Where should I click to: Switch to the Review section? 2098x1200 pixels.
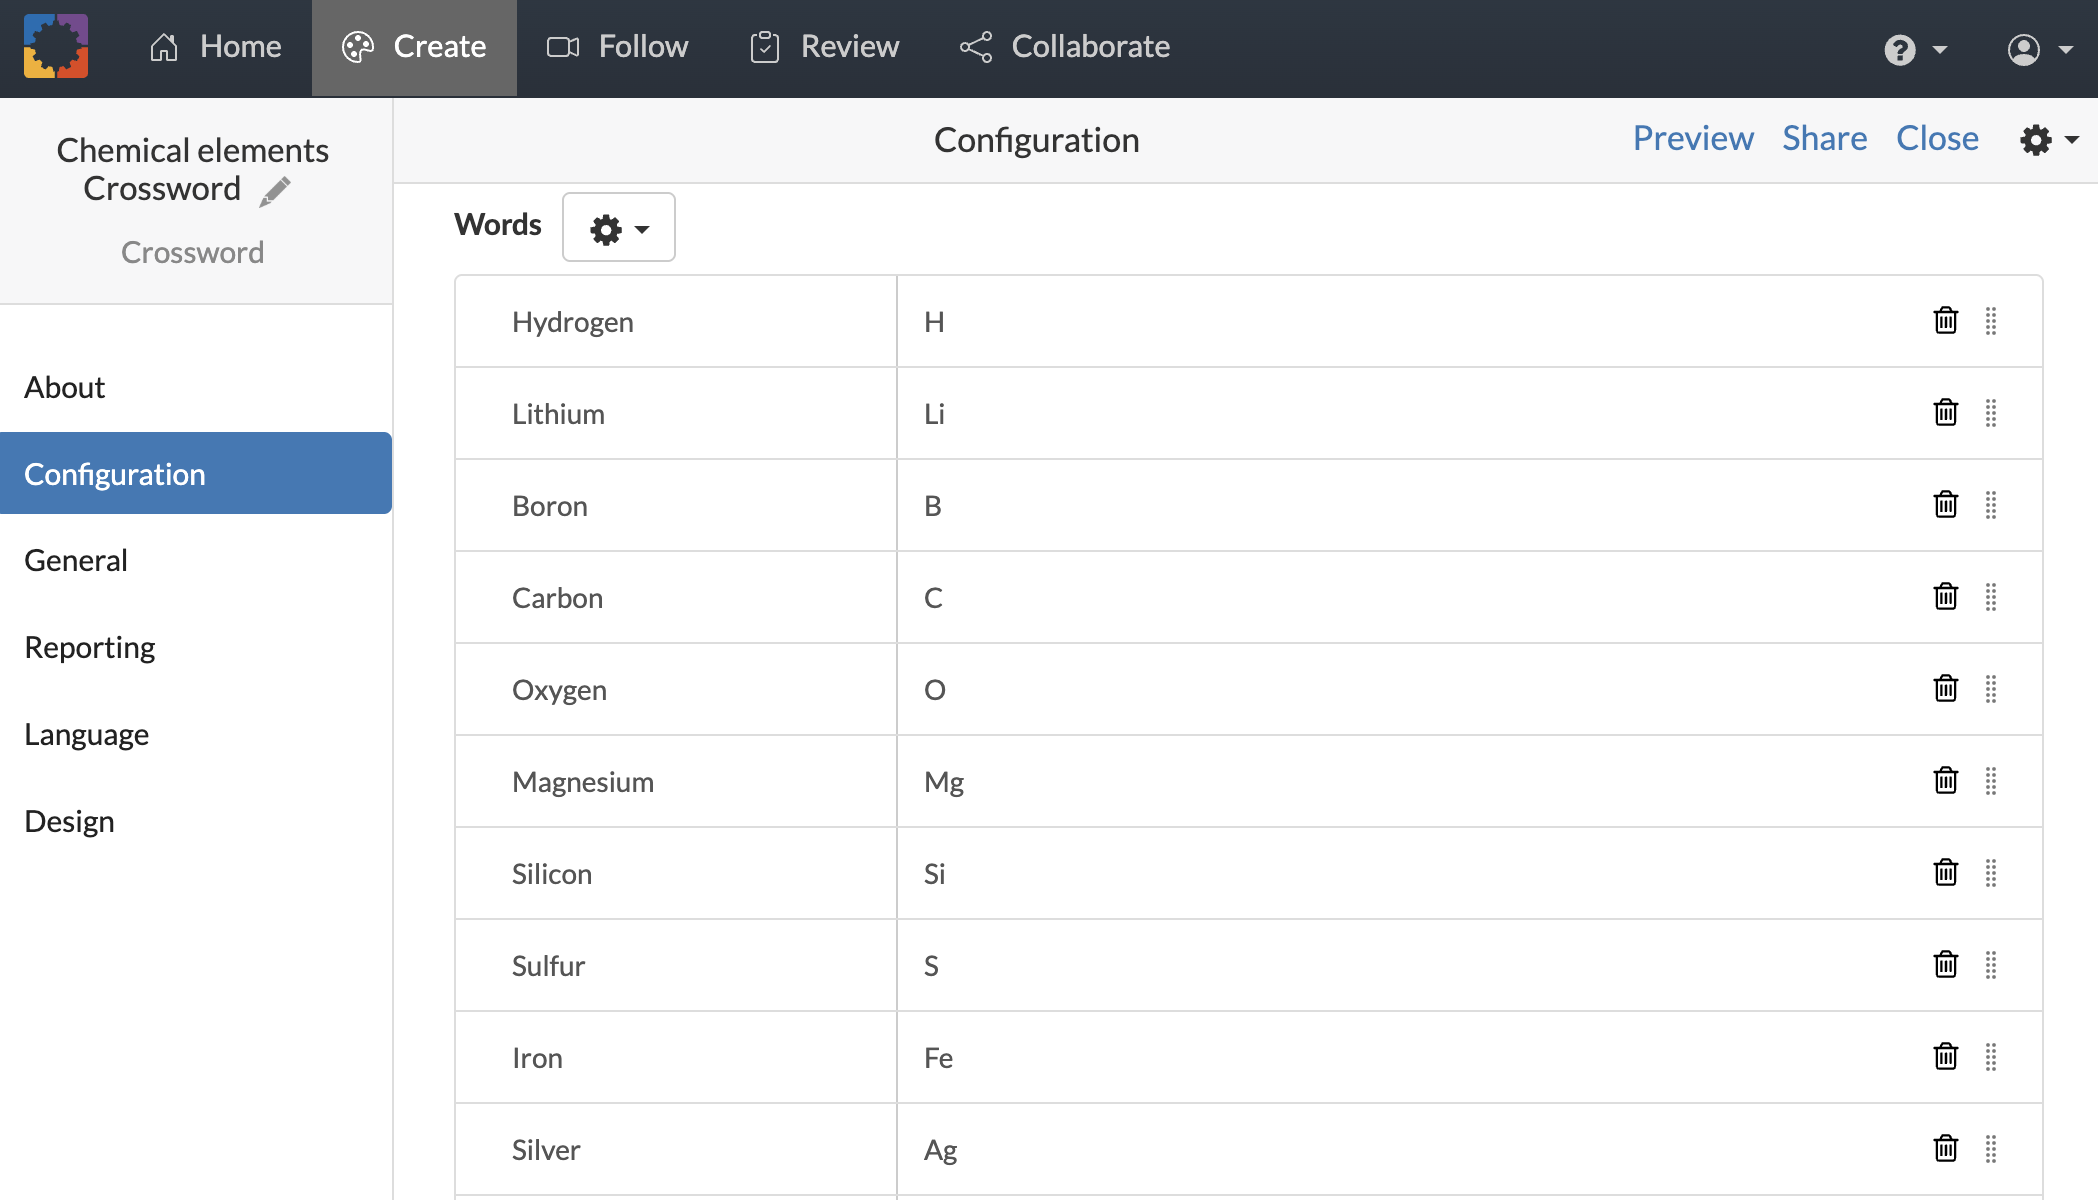tap(823, 46)
